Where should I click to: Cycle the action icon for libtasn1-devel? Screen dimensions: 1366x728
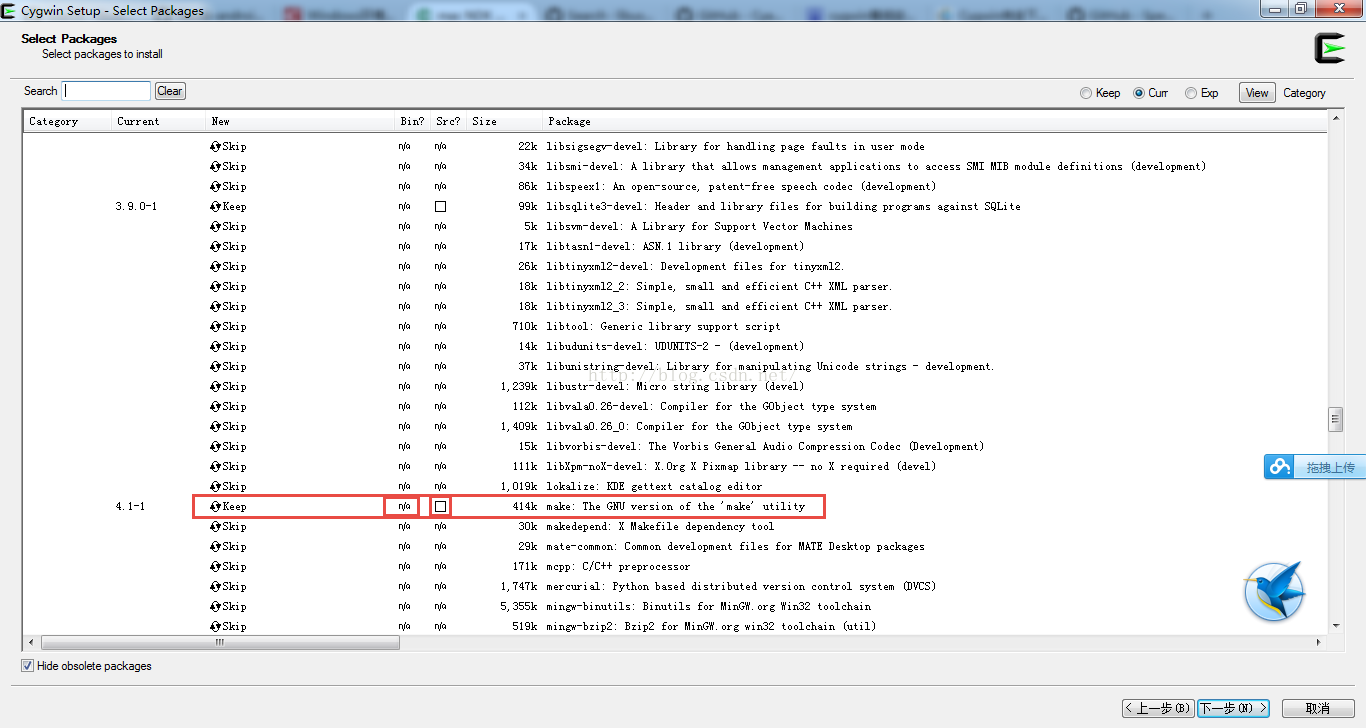pos(215,246)
